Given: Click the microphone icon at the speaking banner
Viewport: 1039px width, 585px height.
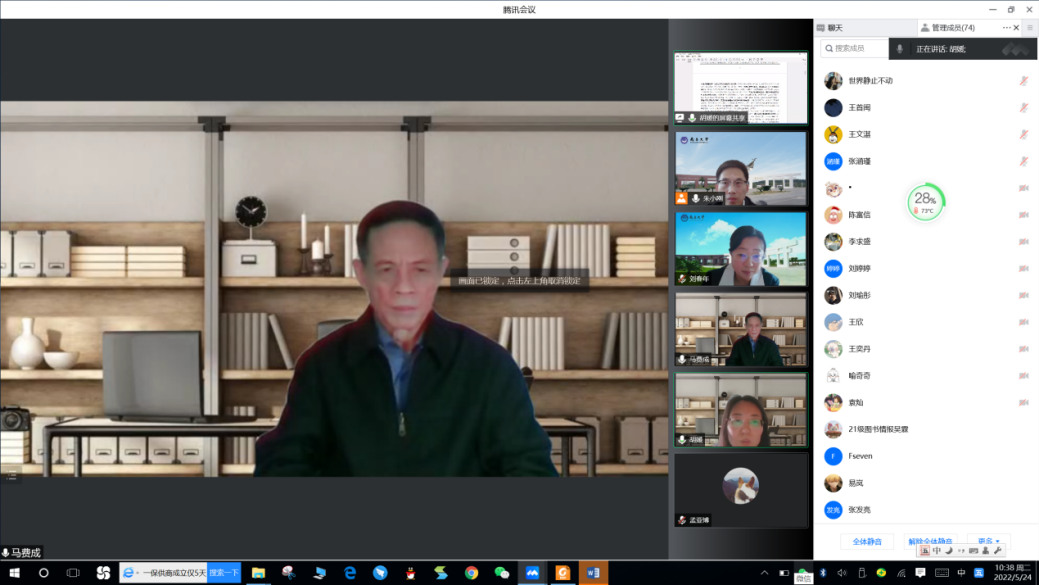Looking at the screenshot, I should pos(899,49).
